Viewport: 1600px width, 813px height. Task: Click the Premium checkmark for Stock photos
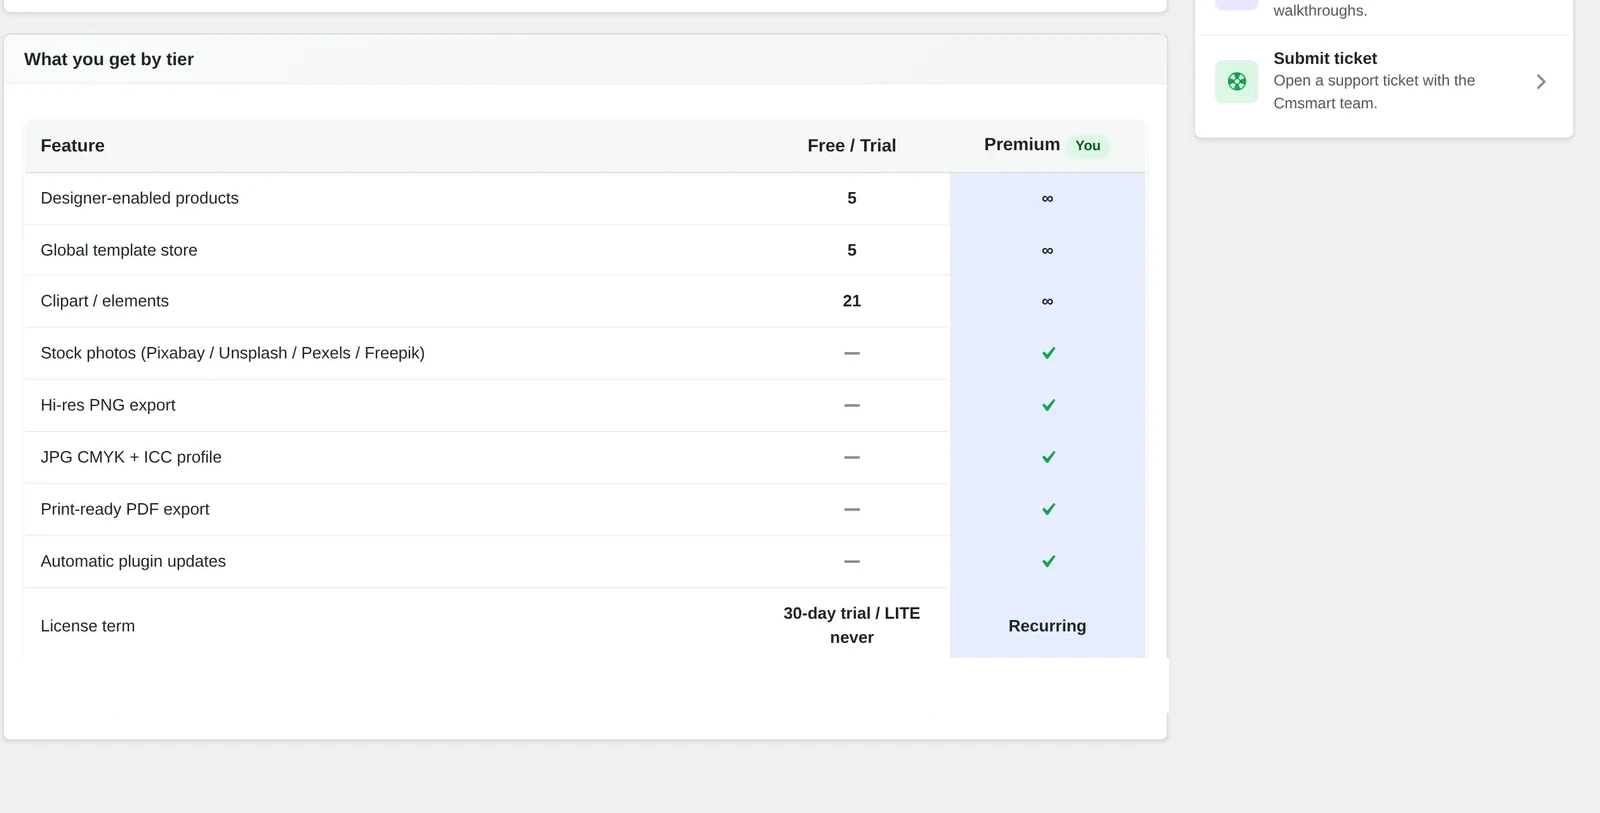1048,353
